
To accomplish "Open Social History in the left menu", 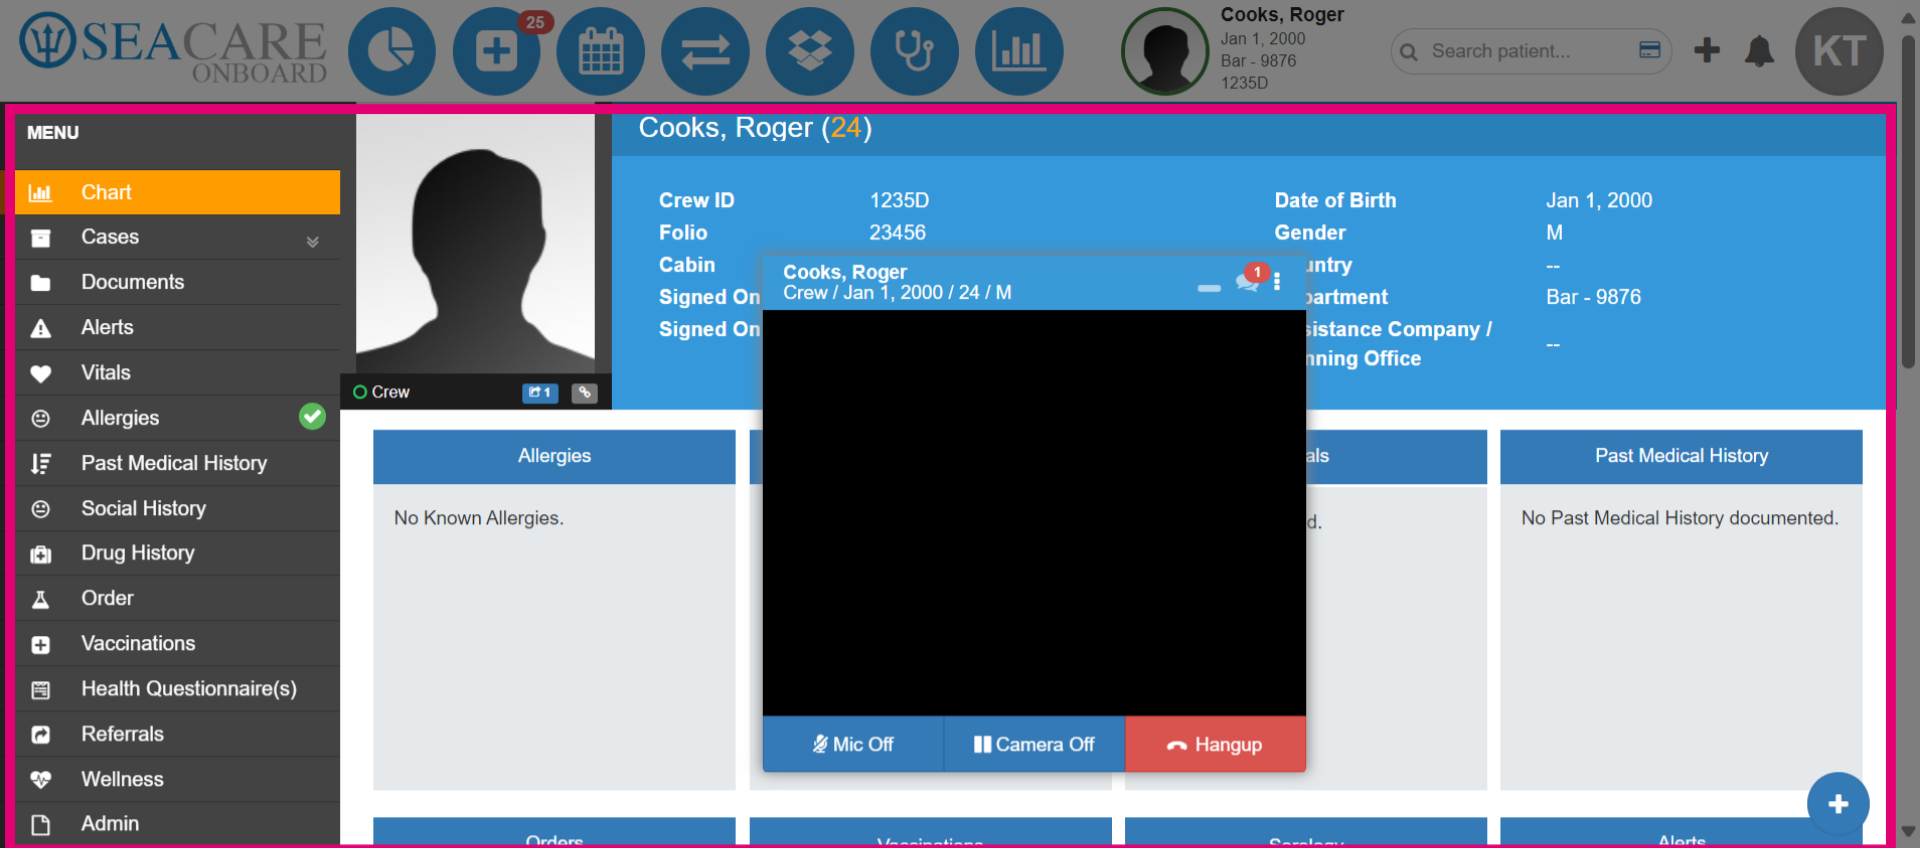I will pos(178,508).
